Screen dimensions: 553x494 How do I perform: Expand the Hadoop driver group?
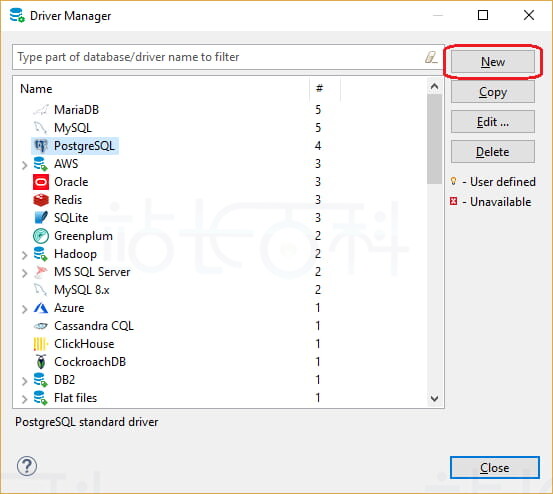pos(24,255)
